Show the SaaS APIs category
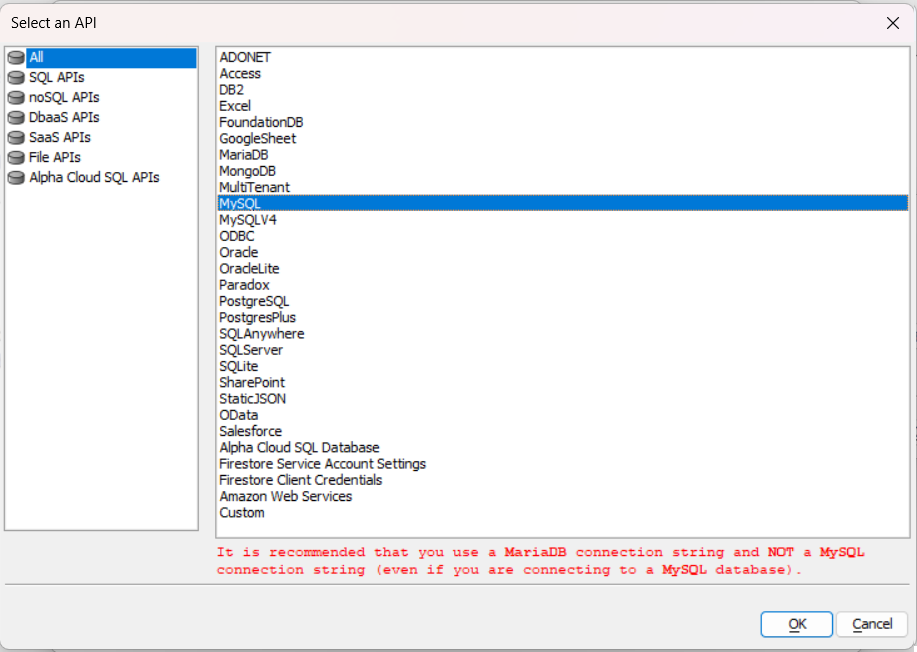Viewport: 917px width, 652px height. coord(60,138)
